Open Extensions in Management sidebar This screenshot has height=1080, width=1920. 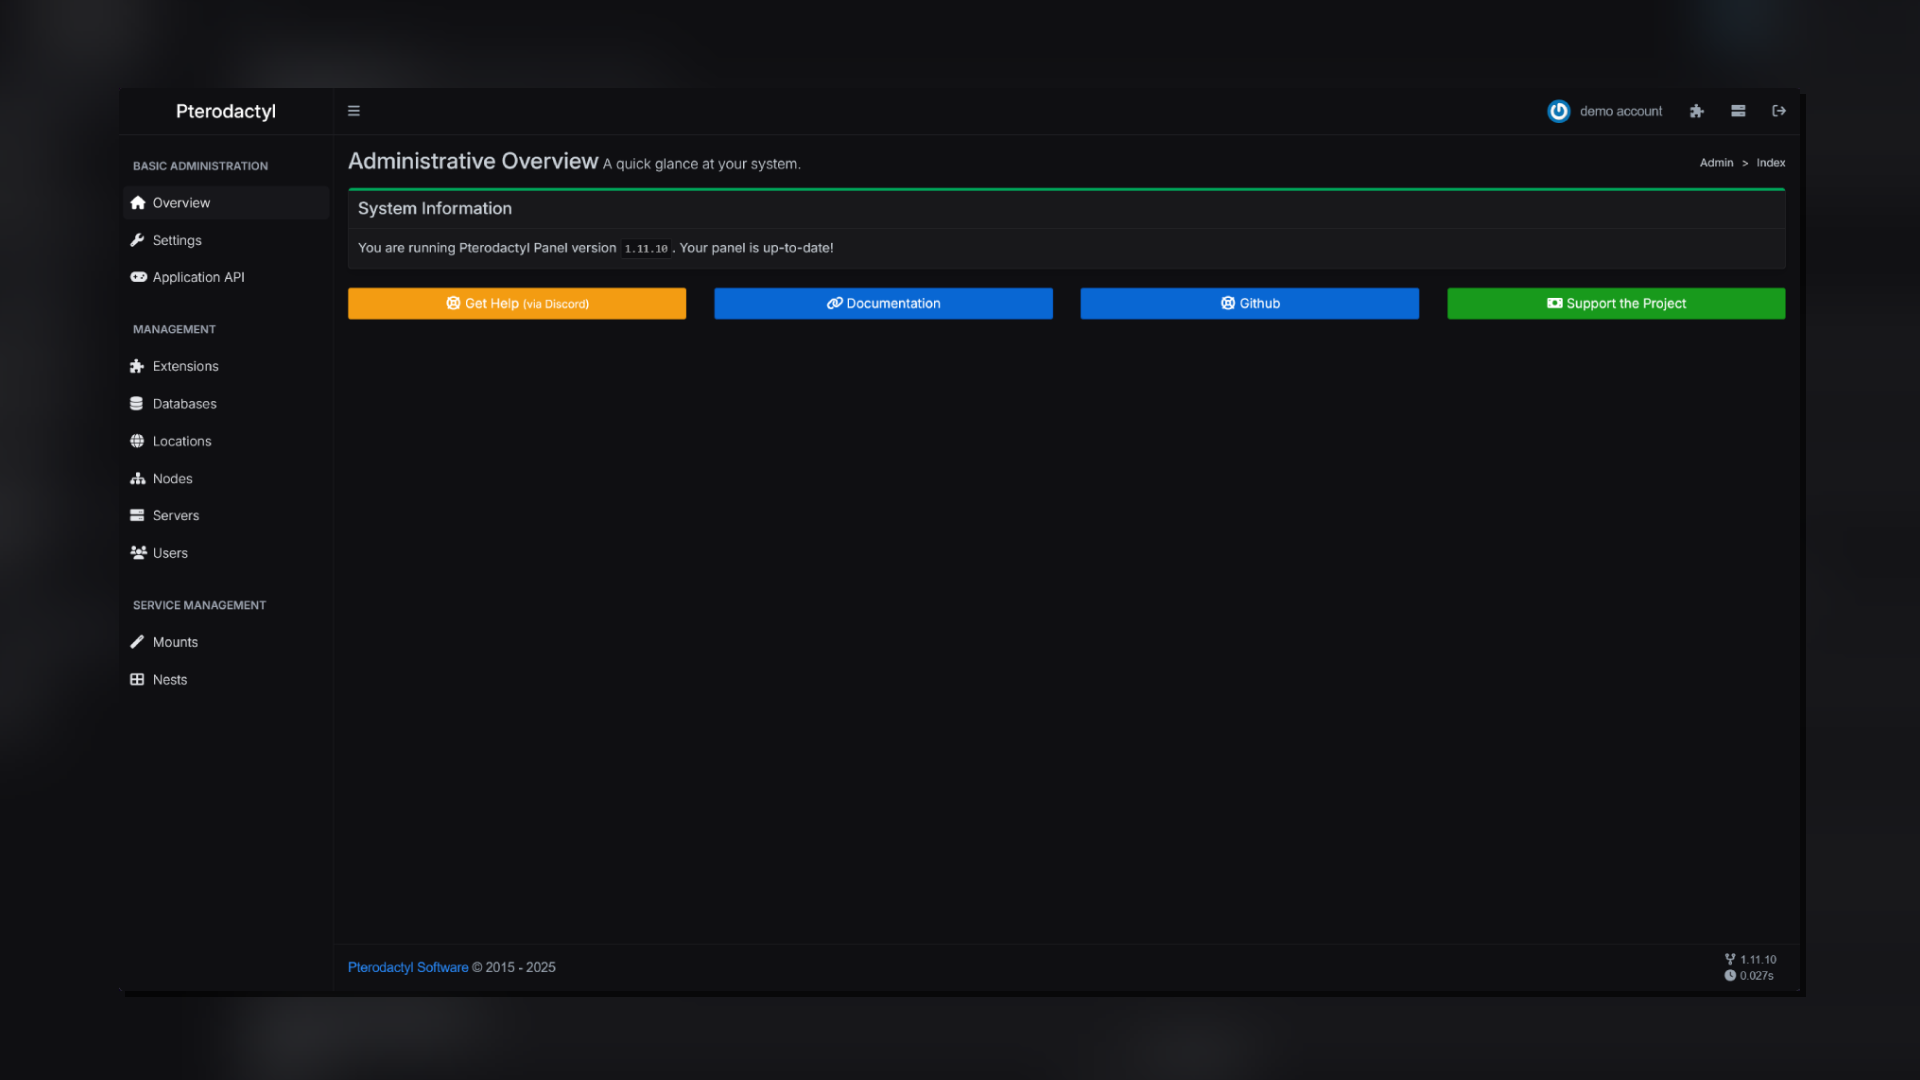click(185, 366)
